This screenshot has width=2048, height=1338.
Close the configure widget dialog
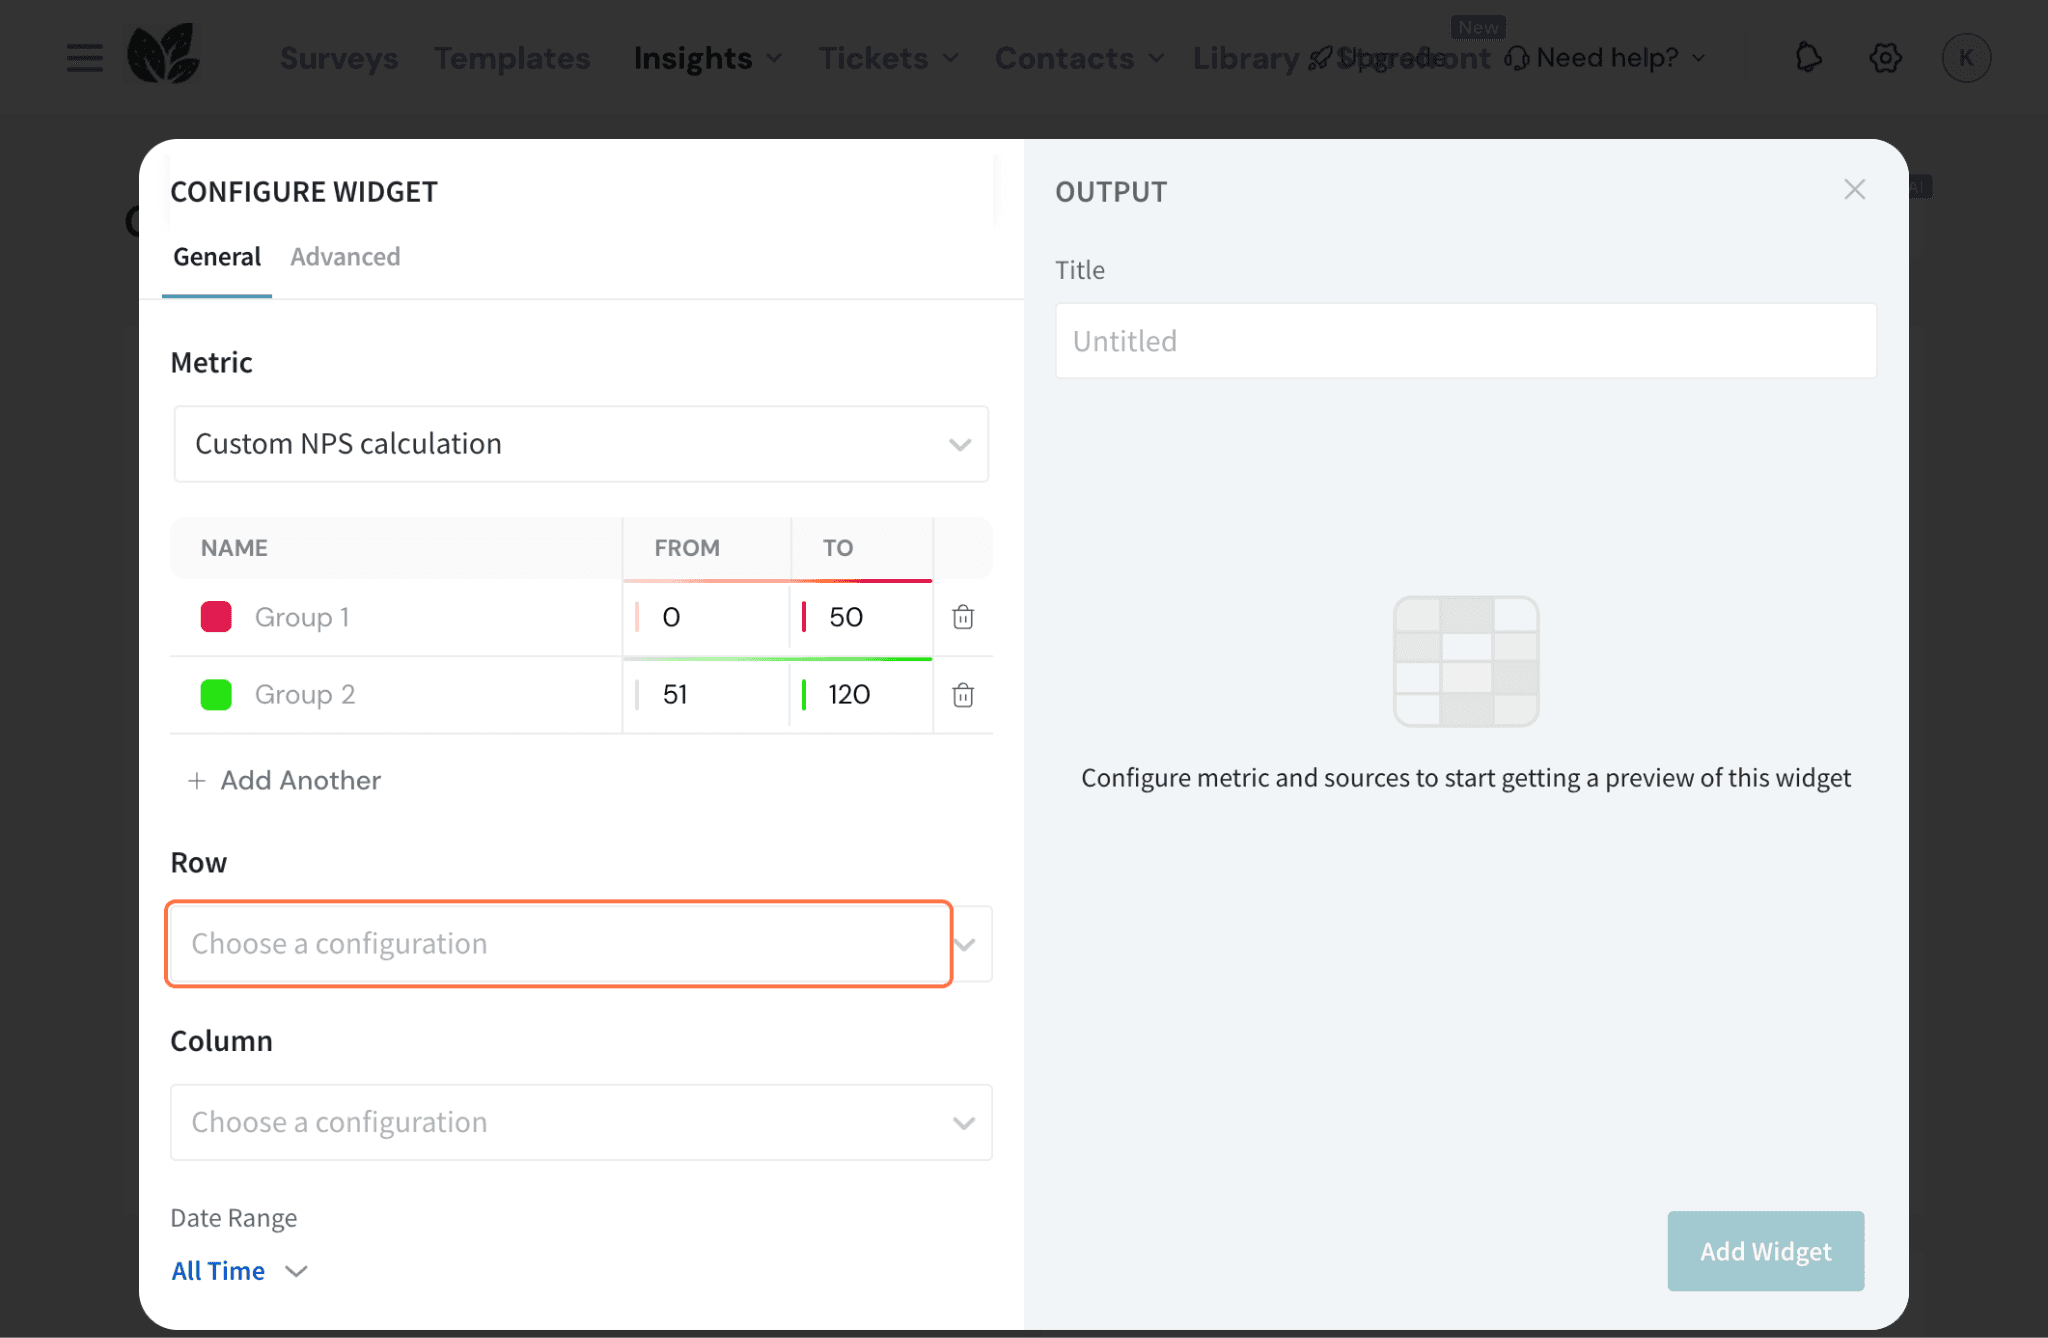coord(1854,190)
